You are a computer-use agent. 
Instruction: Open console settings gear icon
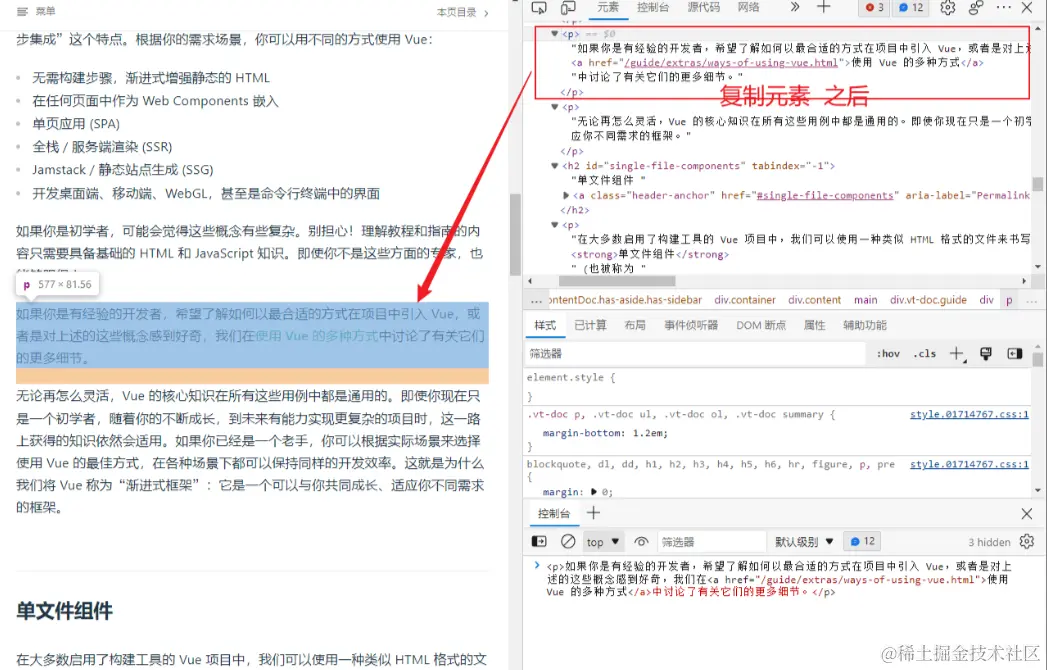[x=1027, y=542]
